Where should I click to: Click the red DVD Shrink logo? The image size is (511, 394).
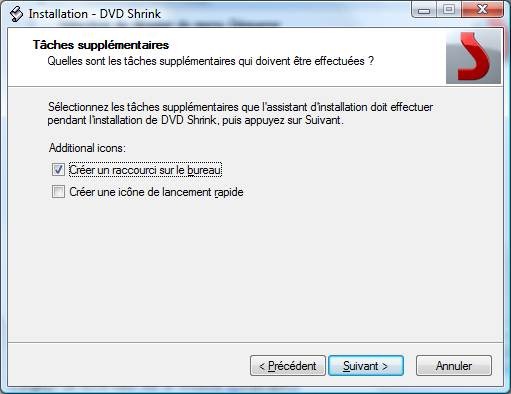[473, 57]
